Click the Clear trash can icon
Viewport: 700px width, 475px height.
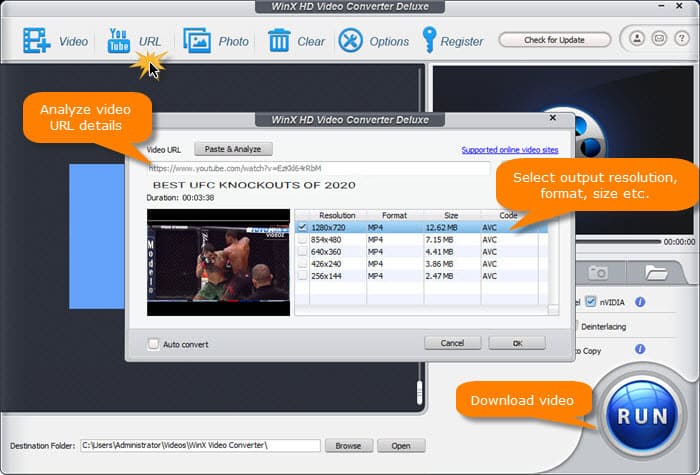tap(279, 41)
